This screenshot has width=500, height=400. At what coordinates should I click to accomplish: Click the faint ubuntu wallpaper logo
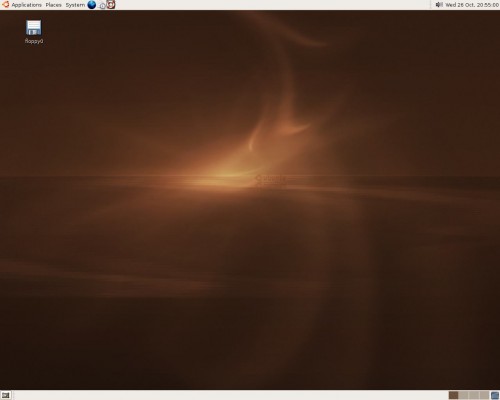(271, 179)
